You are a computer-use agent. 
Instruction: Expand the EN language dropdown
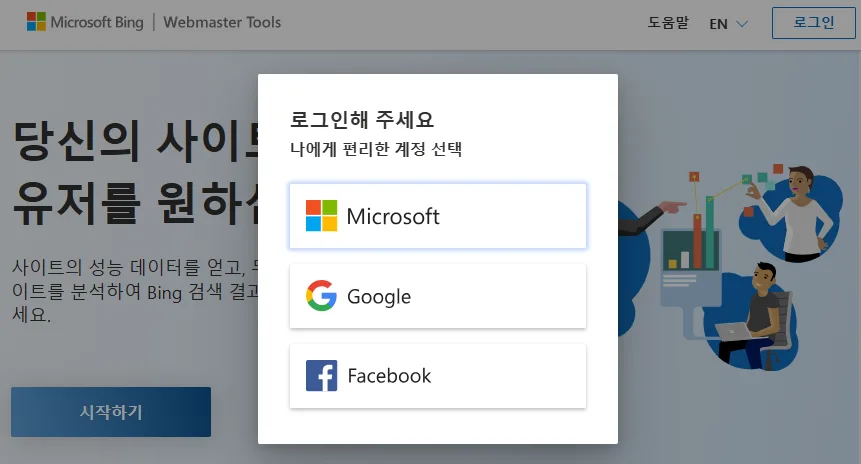tap(728, 24)
